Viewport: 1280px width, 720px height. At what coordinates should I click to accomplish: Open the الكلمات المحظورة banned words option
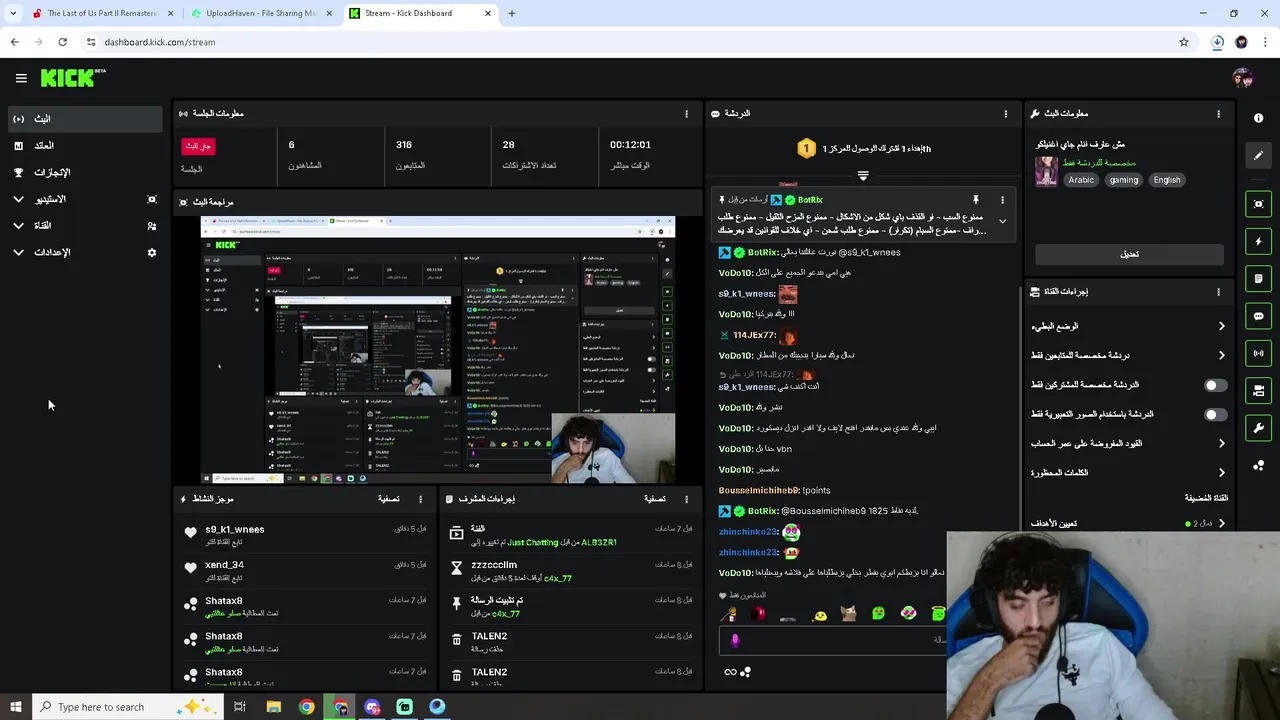pos(1129,472)
